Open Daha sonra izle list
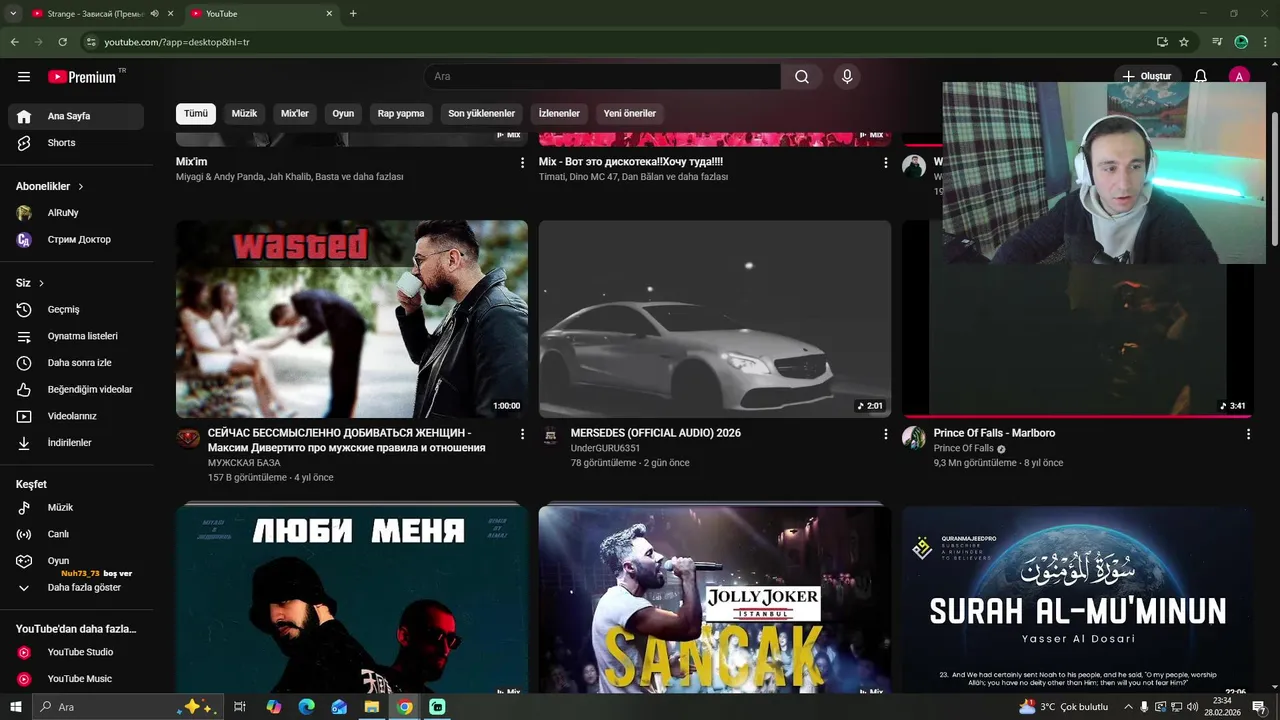 click(x=76, y=363)
